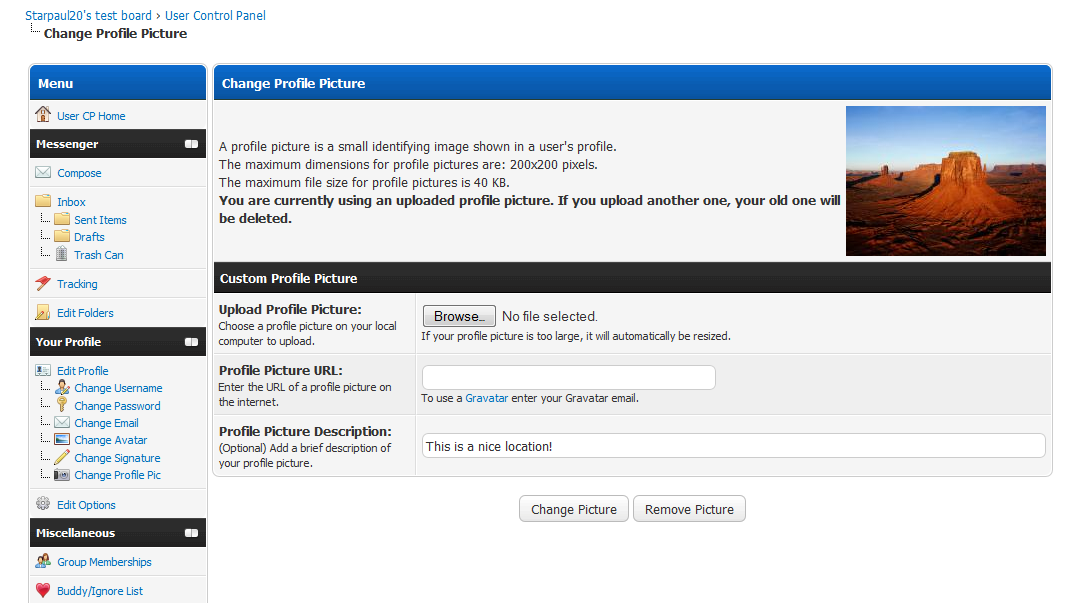Click the Buddy/Ignore List heart icon
Screen dimensions: 1089x603
[43, 591]
